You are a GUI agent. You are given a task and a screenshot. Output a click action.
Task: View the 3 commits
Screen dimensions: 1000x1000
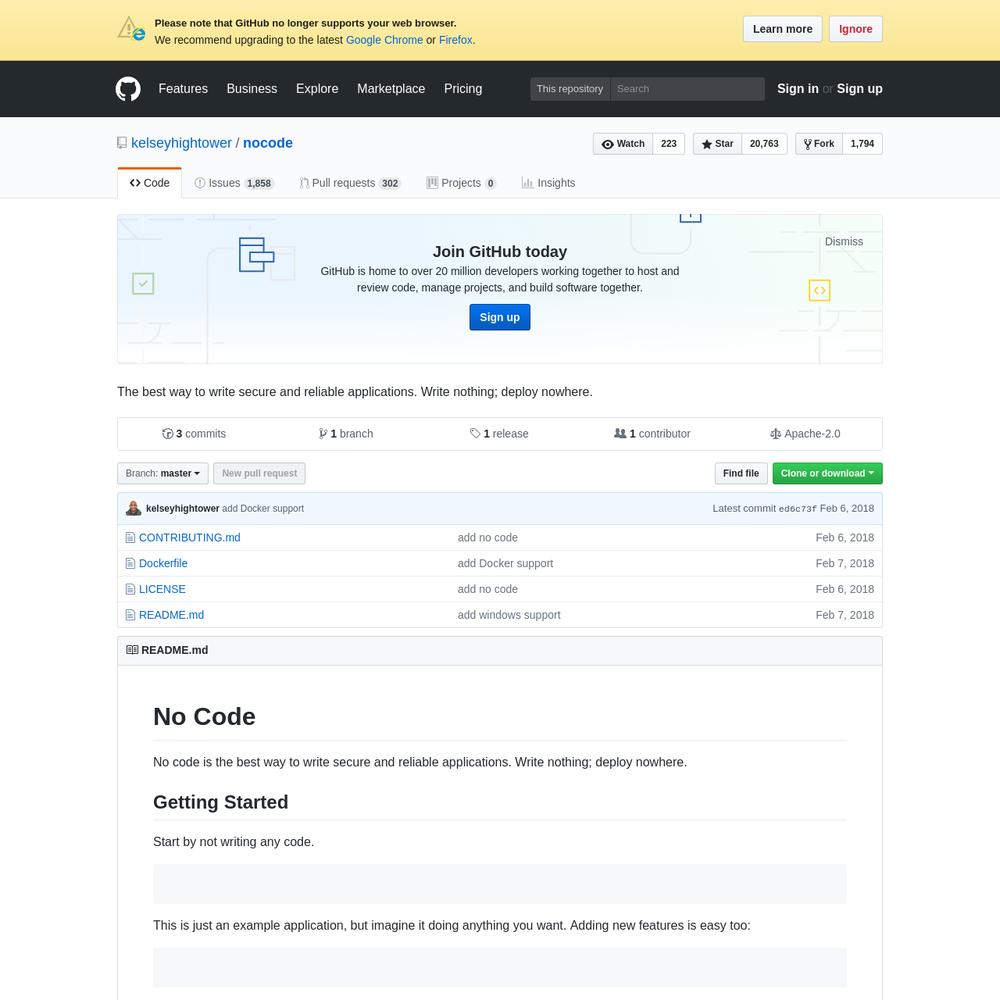[194, 434]
